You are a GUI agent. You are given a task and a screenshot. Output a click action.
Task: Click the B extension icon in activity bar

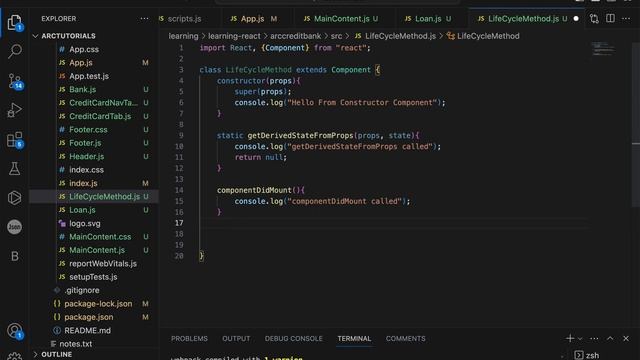(x=14, y=256)
